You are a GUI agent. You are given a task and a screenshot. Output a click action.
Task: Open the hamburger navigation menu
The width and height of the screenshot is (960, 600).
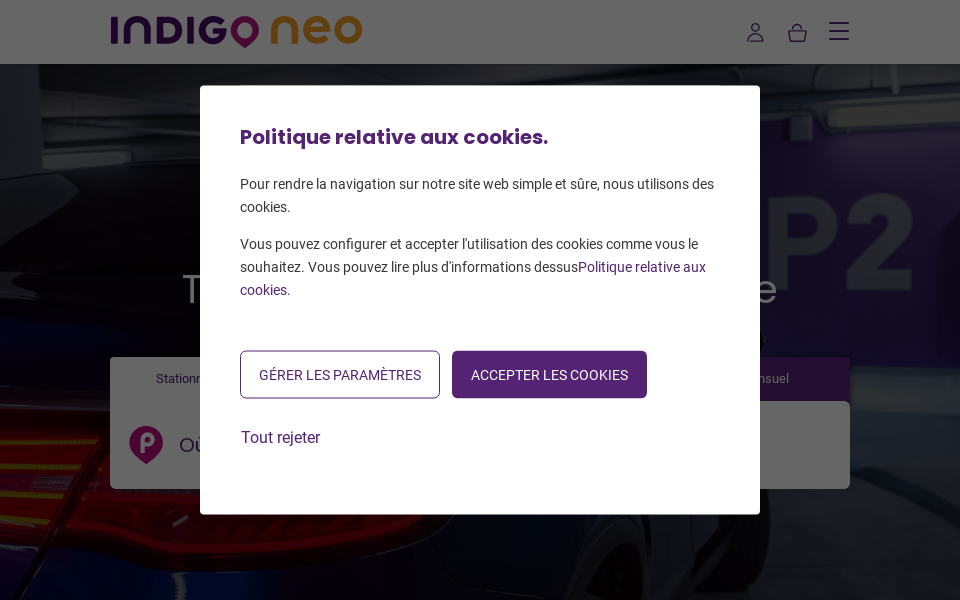(x=839, y=31)
